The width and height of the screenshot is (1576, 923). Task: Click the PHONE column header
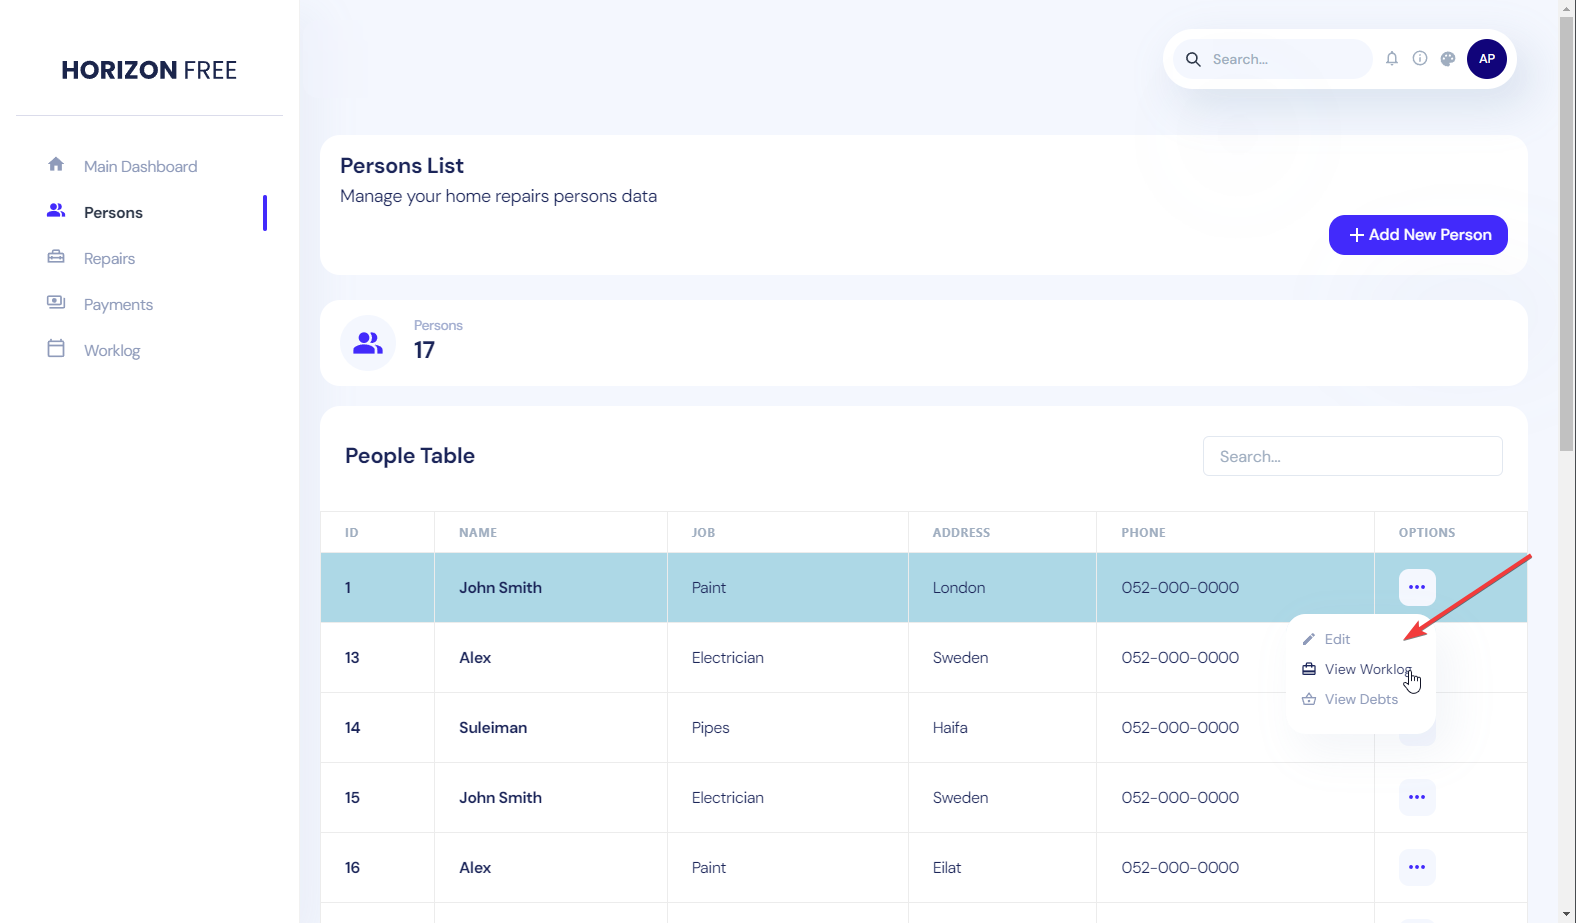click(1143, 533)
